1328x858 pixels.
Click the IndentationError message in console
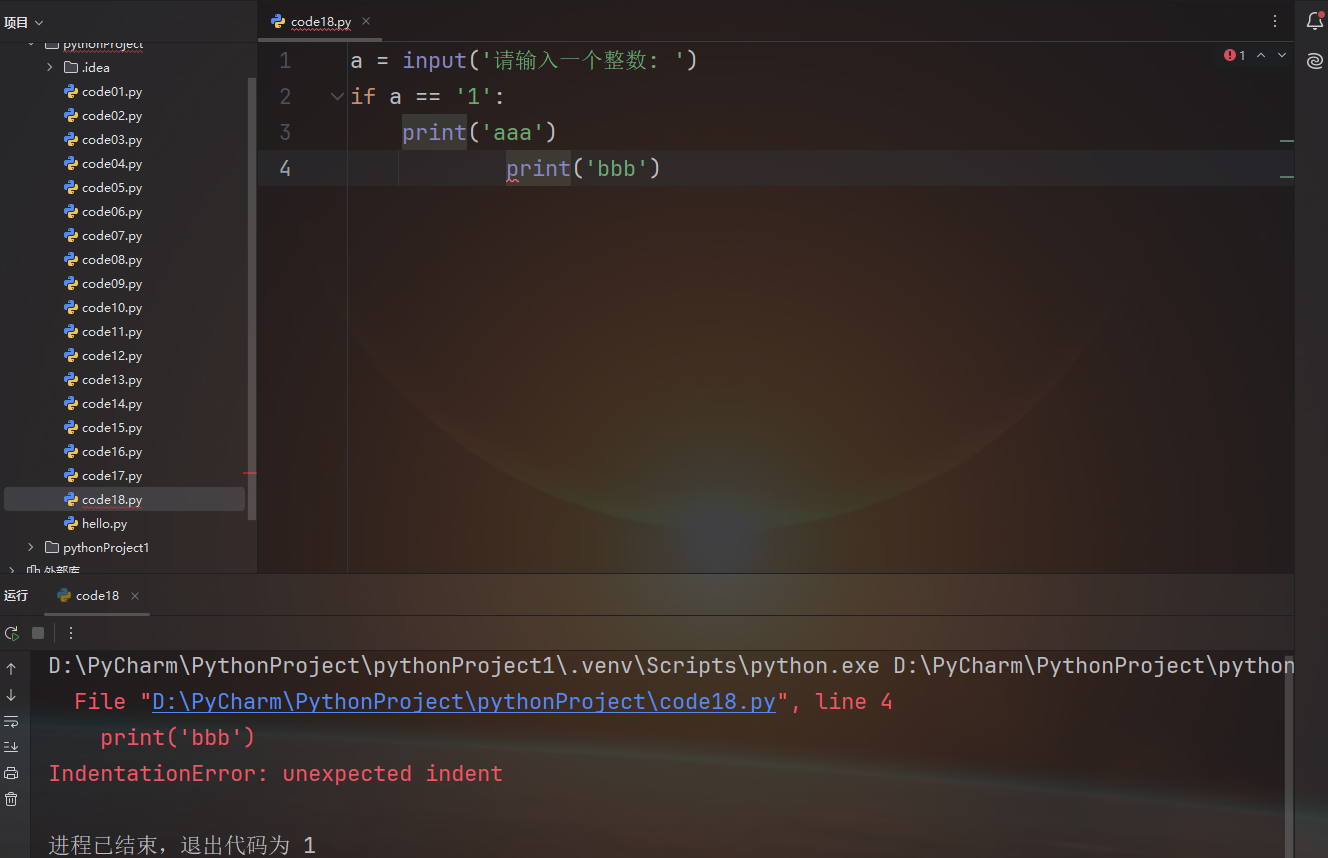(276, 774)
